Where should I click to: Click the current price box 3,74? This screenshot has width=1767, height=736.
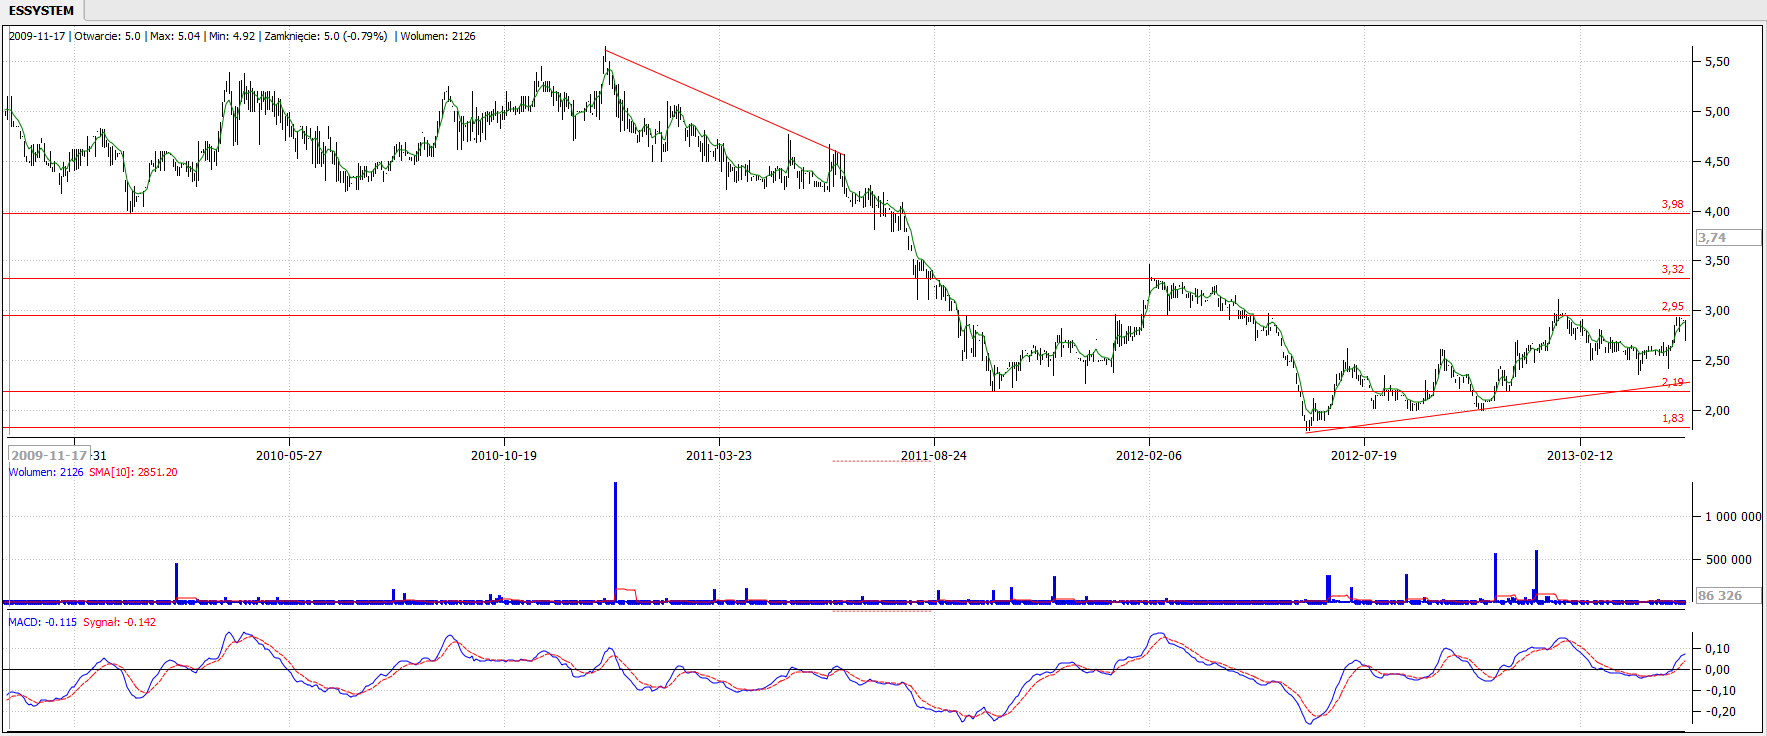[1728, 238]
